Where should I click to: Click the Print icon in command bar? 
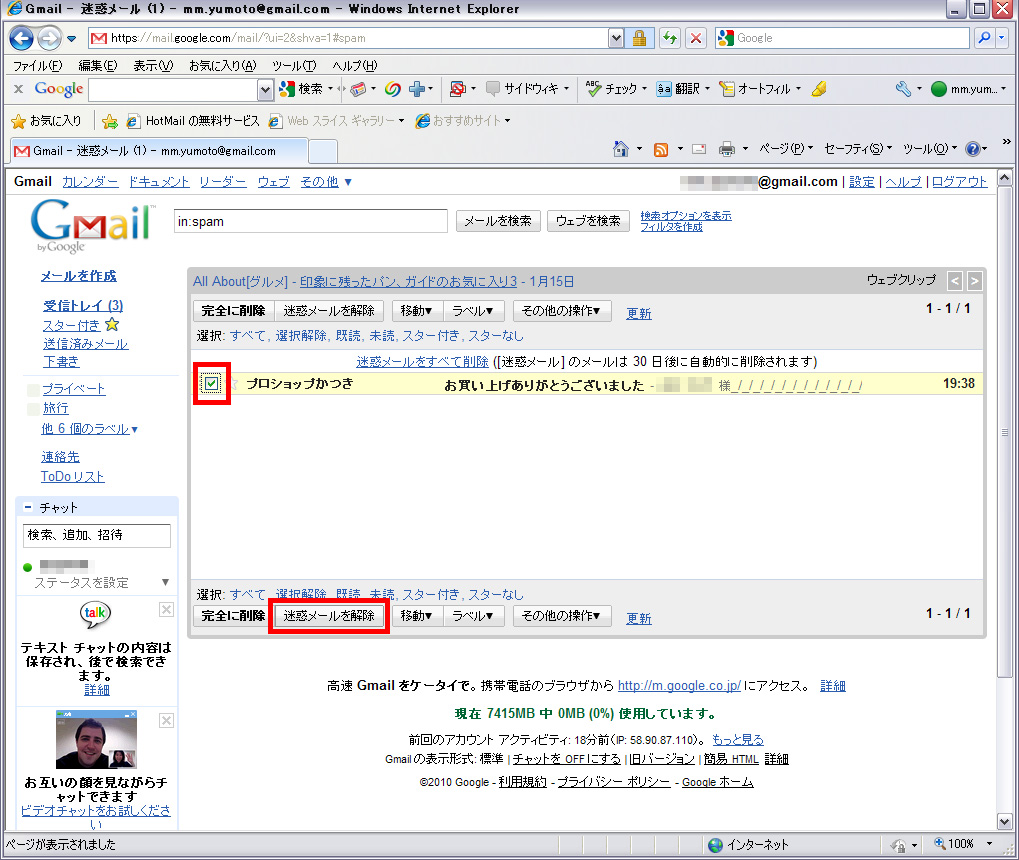(x=727, y=150)
